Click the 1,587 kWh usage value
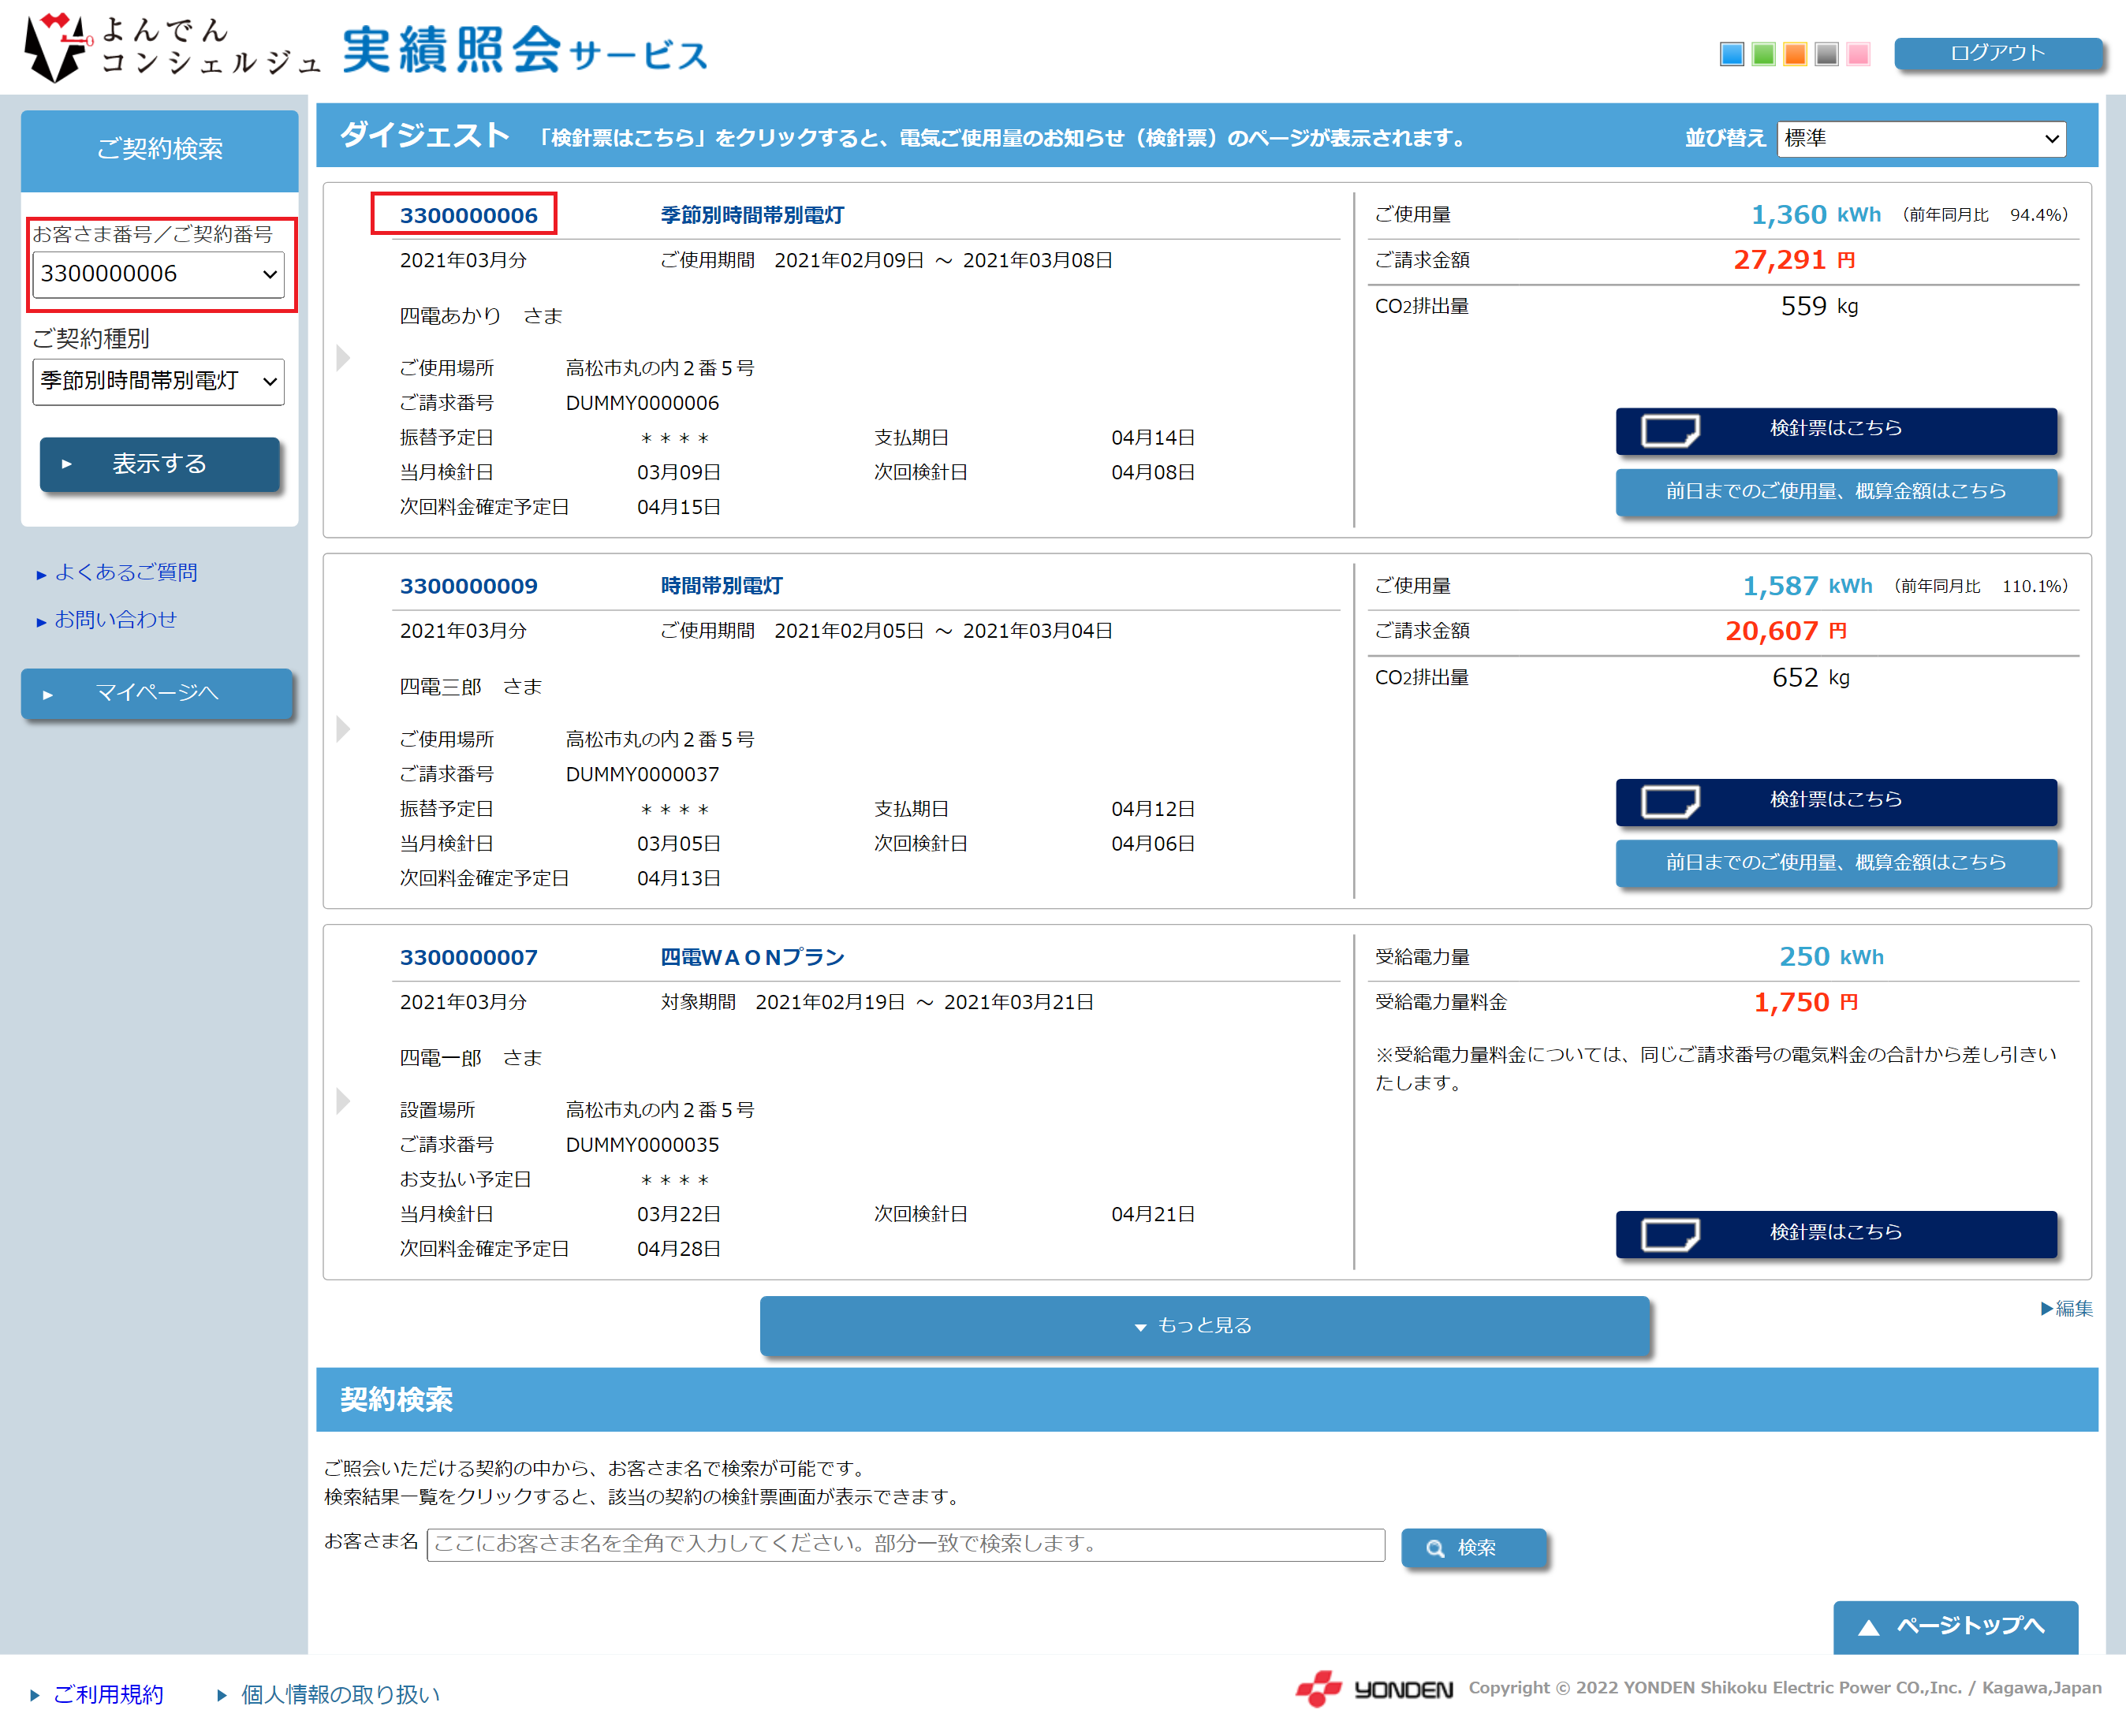The height and width of the screenshot is (1736, 2126). click(x=1807, y=586)
